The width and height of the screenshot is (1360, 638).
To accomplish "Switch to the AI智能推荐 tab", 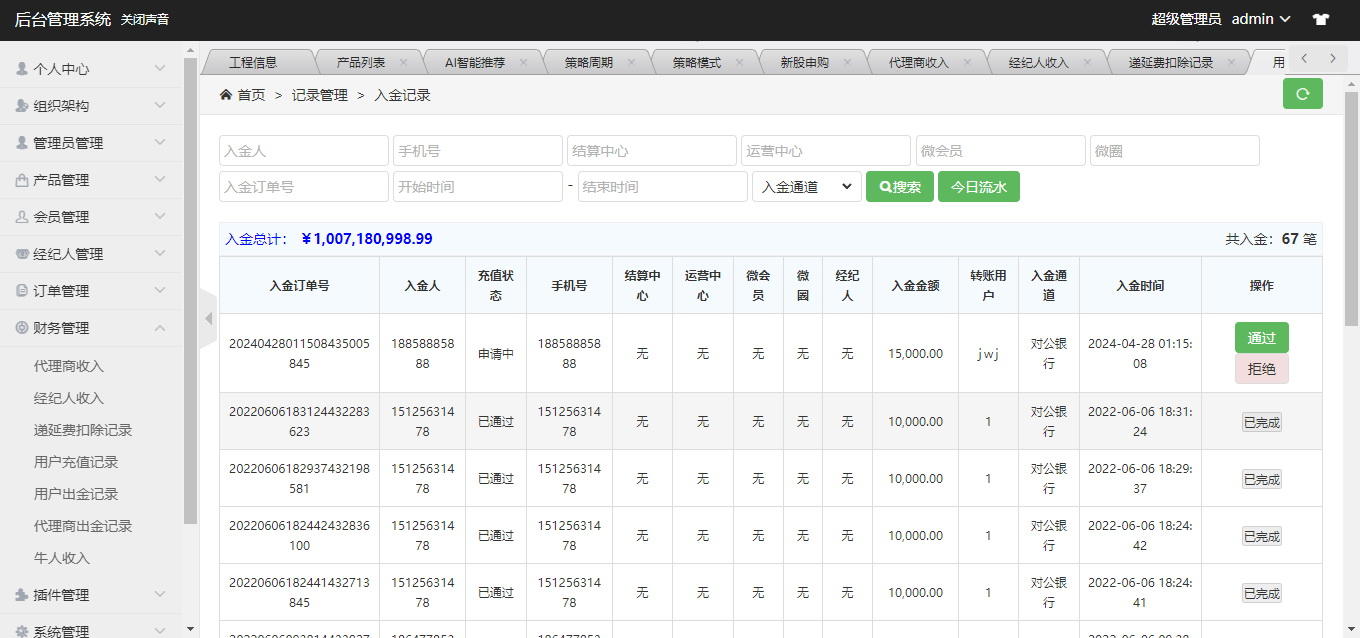I will (475, 62).
